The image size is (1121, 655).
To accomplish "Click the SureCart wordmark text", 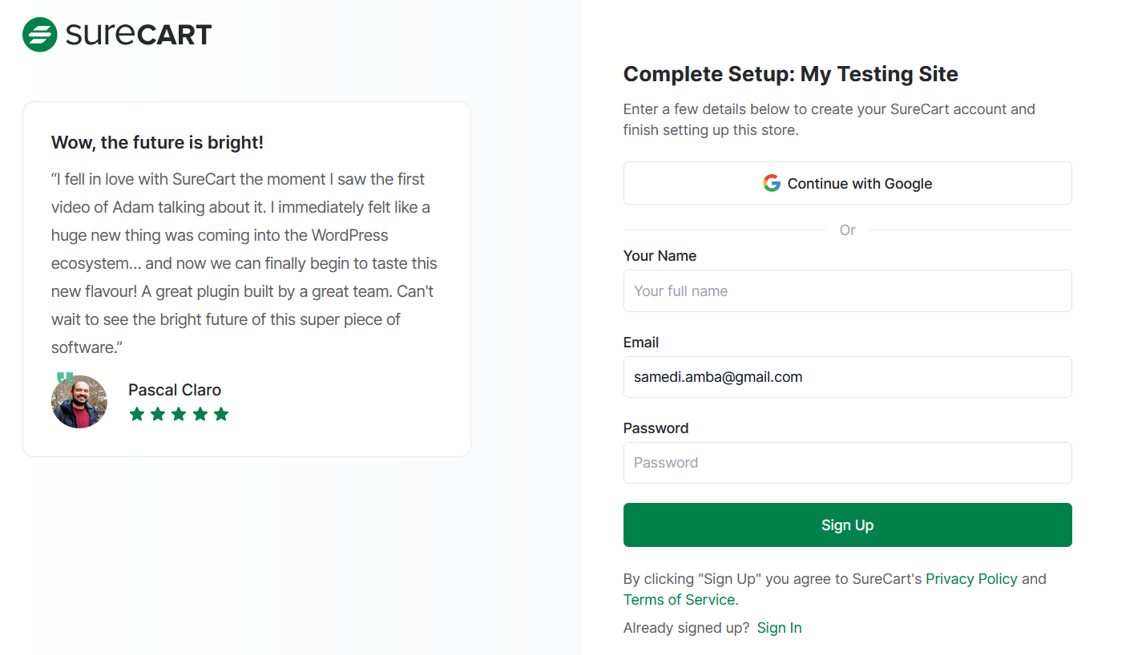I will (x=139, y=34).
